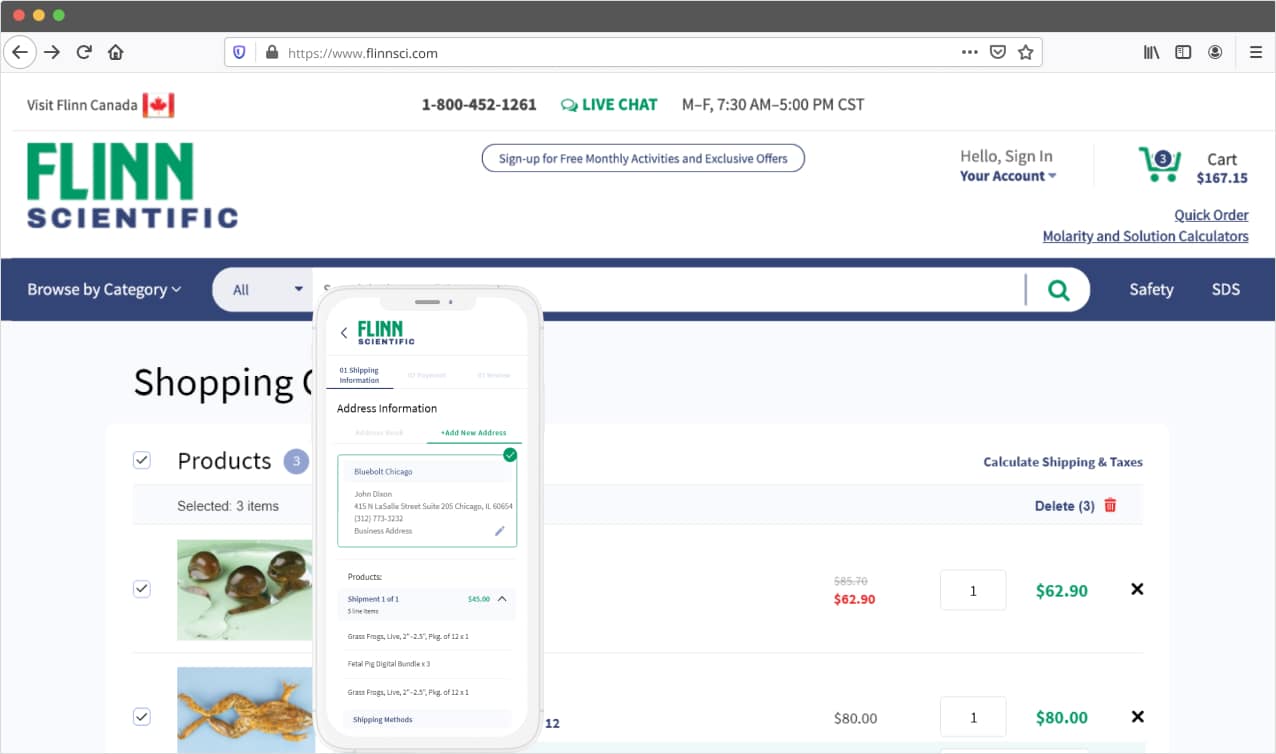Open Firefox account icon
The height and width of the screenshot is (754, 1276).
click(1215, 52)
